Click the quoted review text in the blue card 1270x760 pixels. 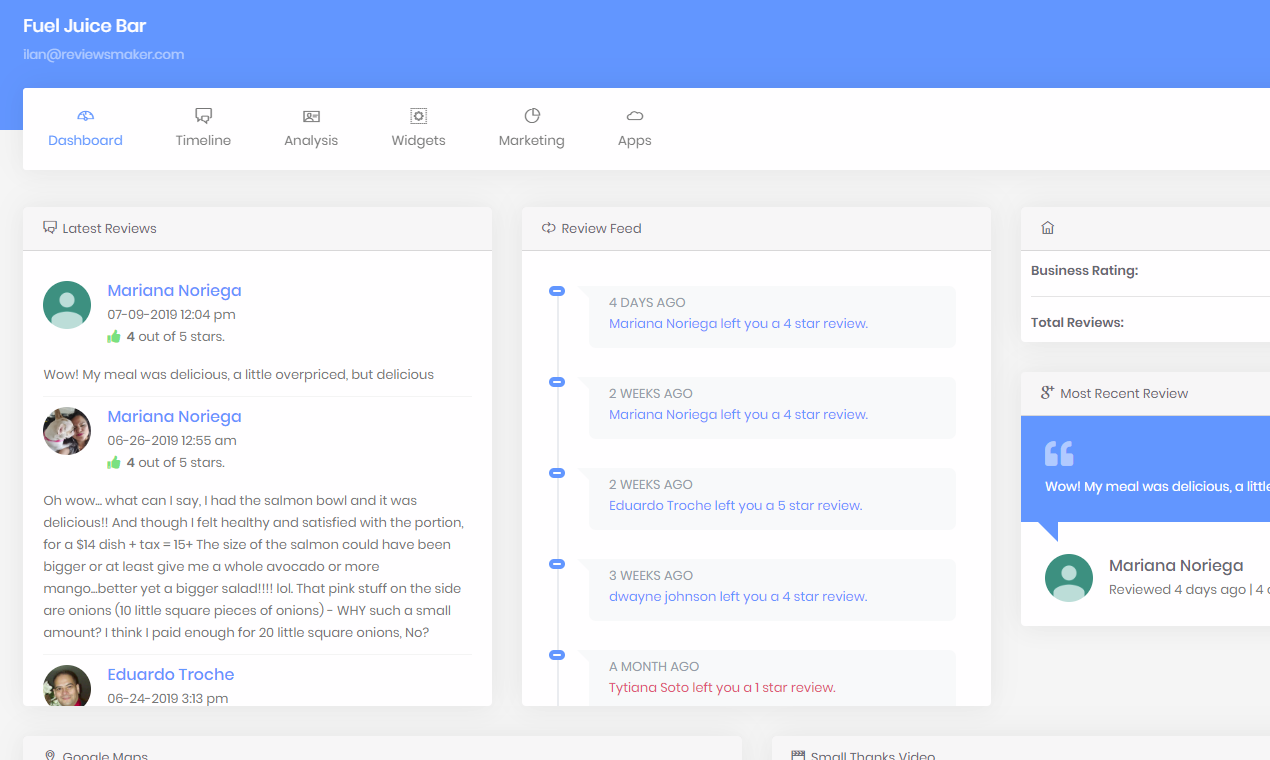pyautogui.click(x=1157, y=487)
